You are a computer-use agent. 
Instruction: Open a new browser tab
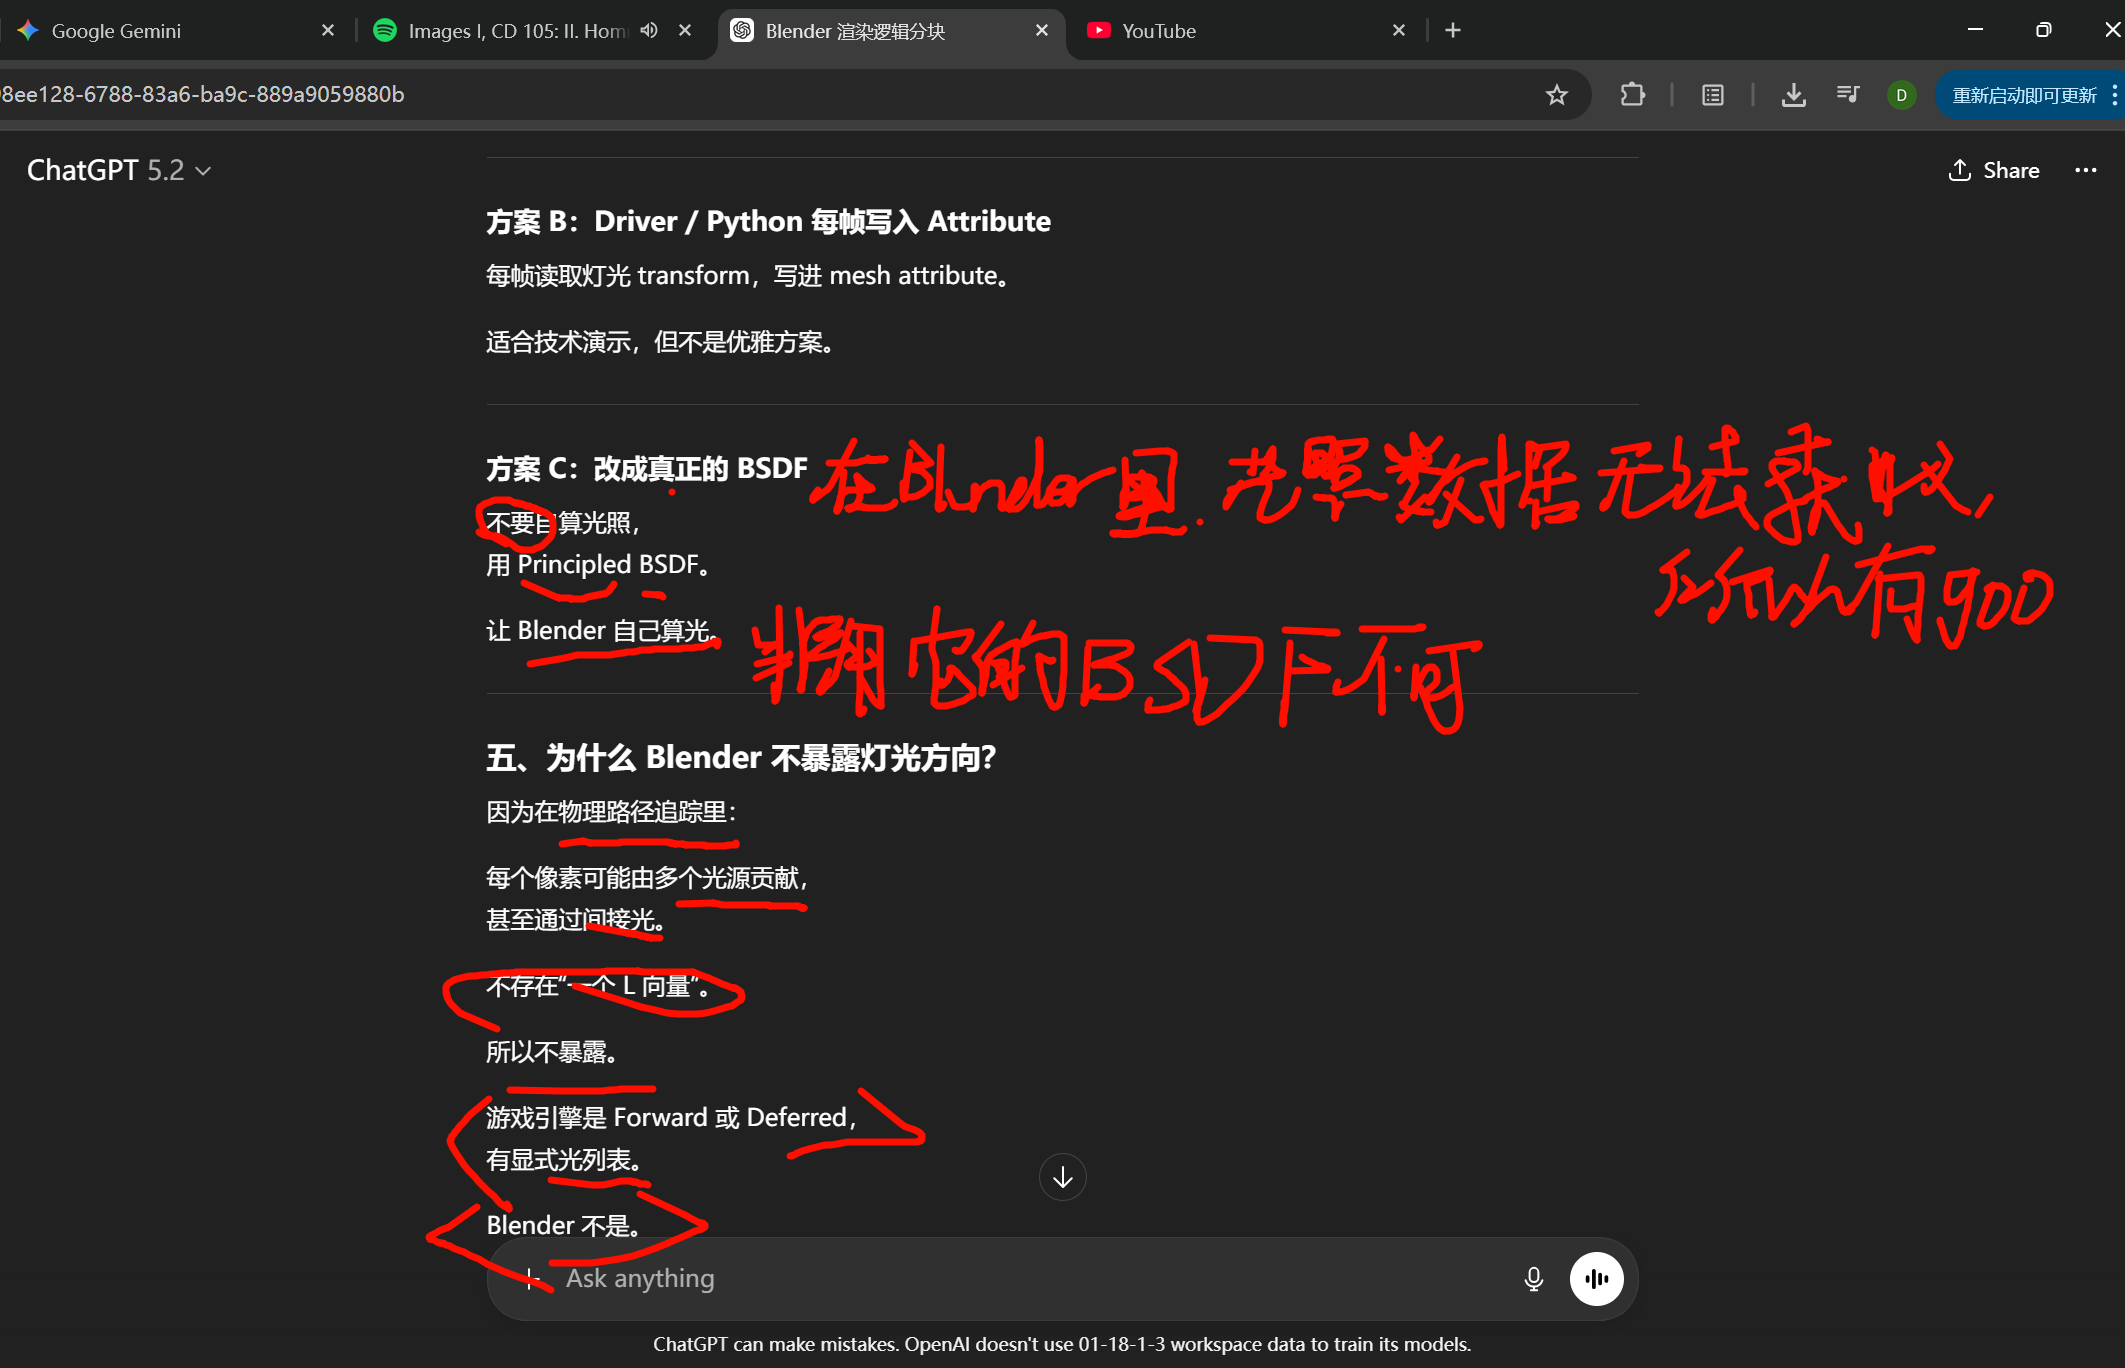[1453, 31]
